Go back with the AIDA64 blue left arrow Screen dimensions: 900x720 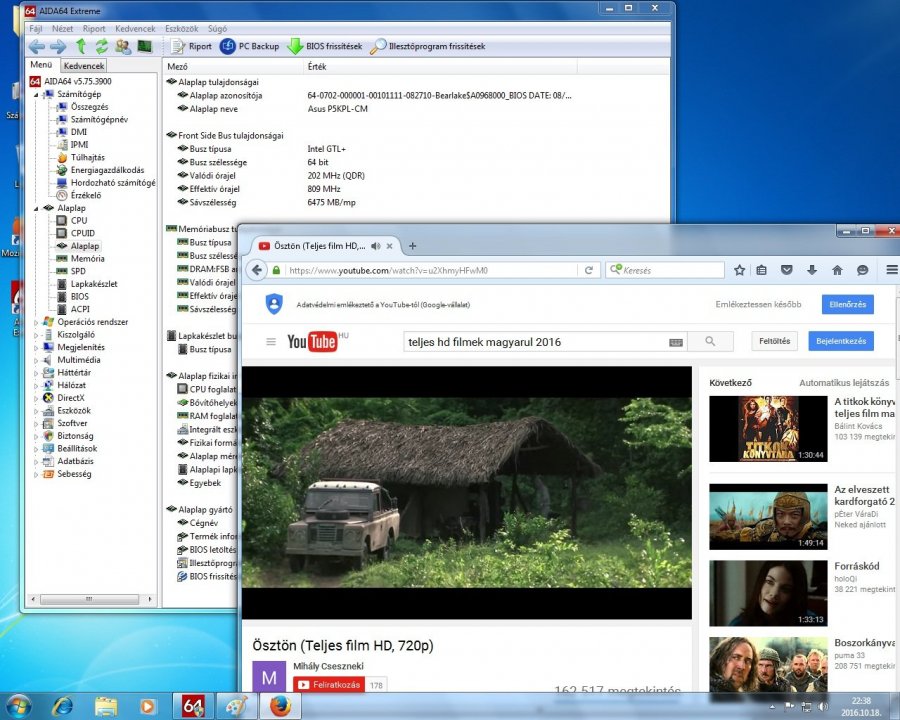click(37, 47)
